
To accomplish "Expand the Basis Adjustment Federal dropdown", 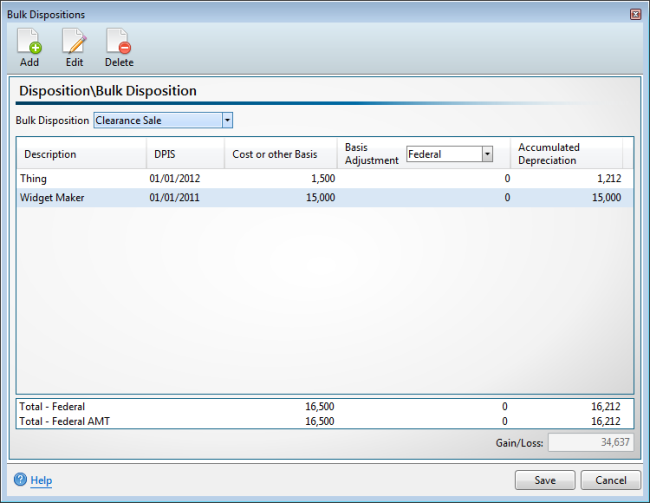I will coord(487,154).
